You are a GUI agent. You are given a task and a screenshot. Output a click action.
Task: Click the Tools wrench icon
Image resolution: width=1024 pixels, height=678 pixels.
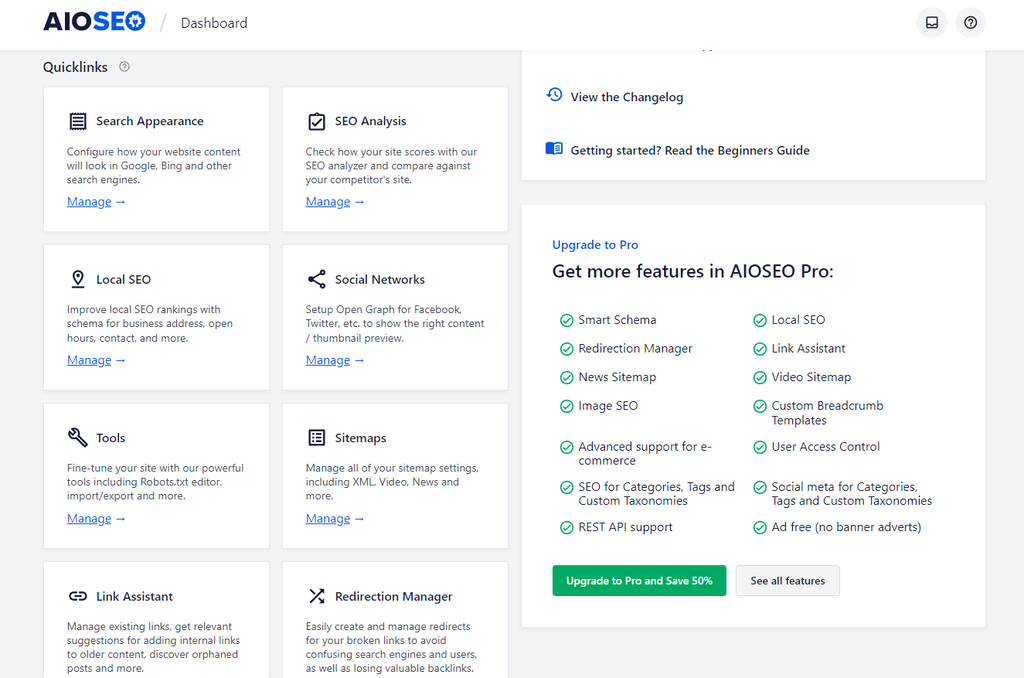78,437
